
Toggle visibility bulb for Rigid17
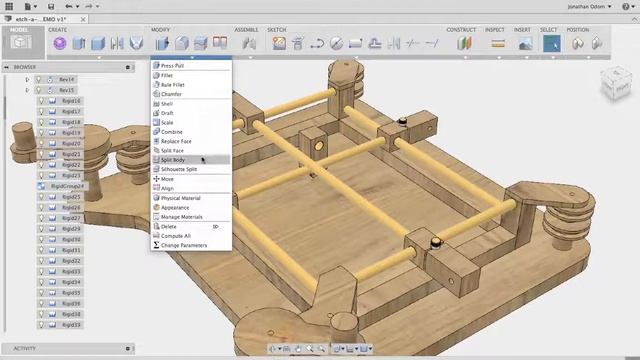41,111
